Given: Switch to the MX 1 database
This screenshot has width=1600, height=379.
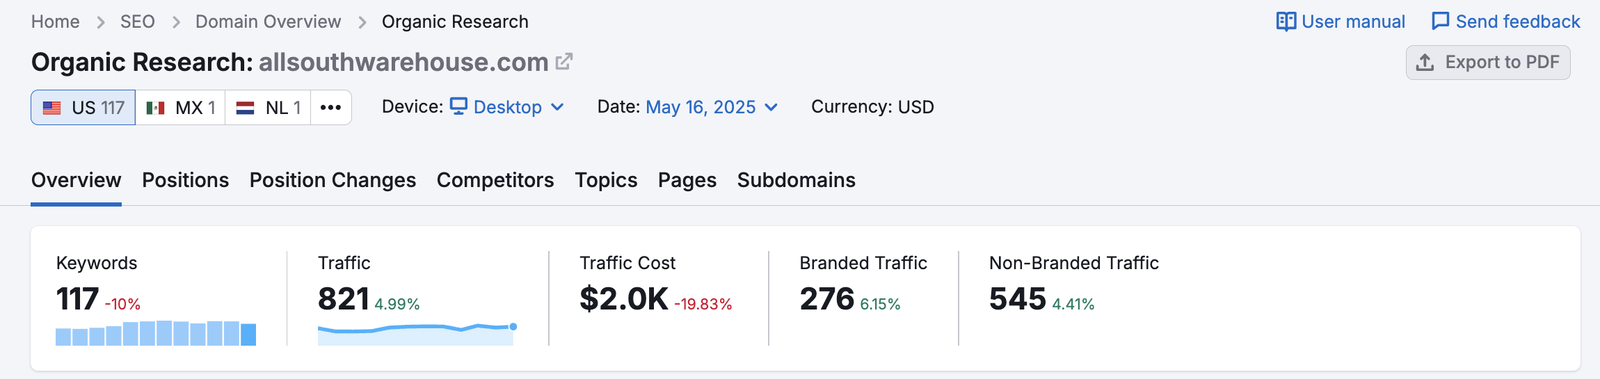Looking at the screenshot, I should (x=180, y=107).
